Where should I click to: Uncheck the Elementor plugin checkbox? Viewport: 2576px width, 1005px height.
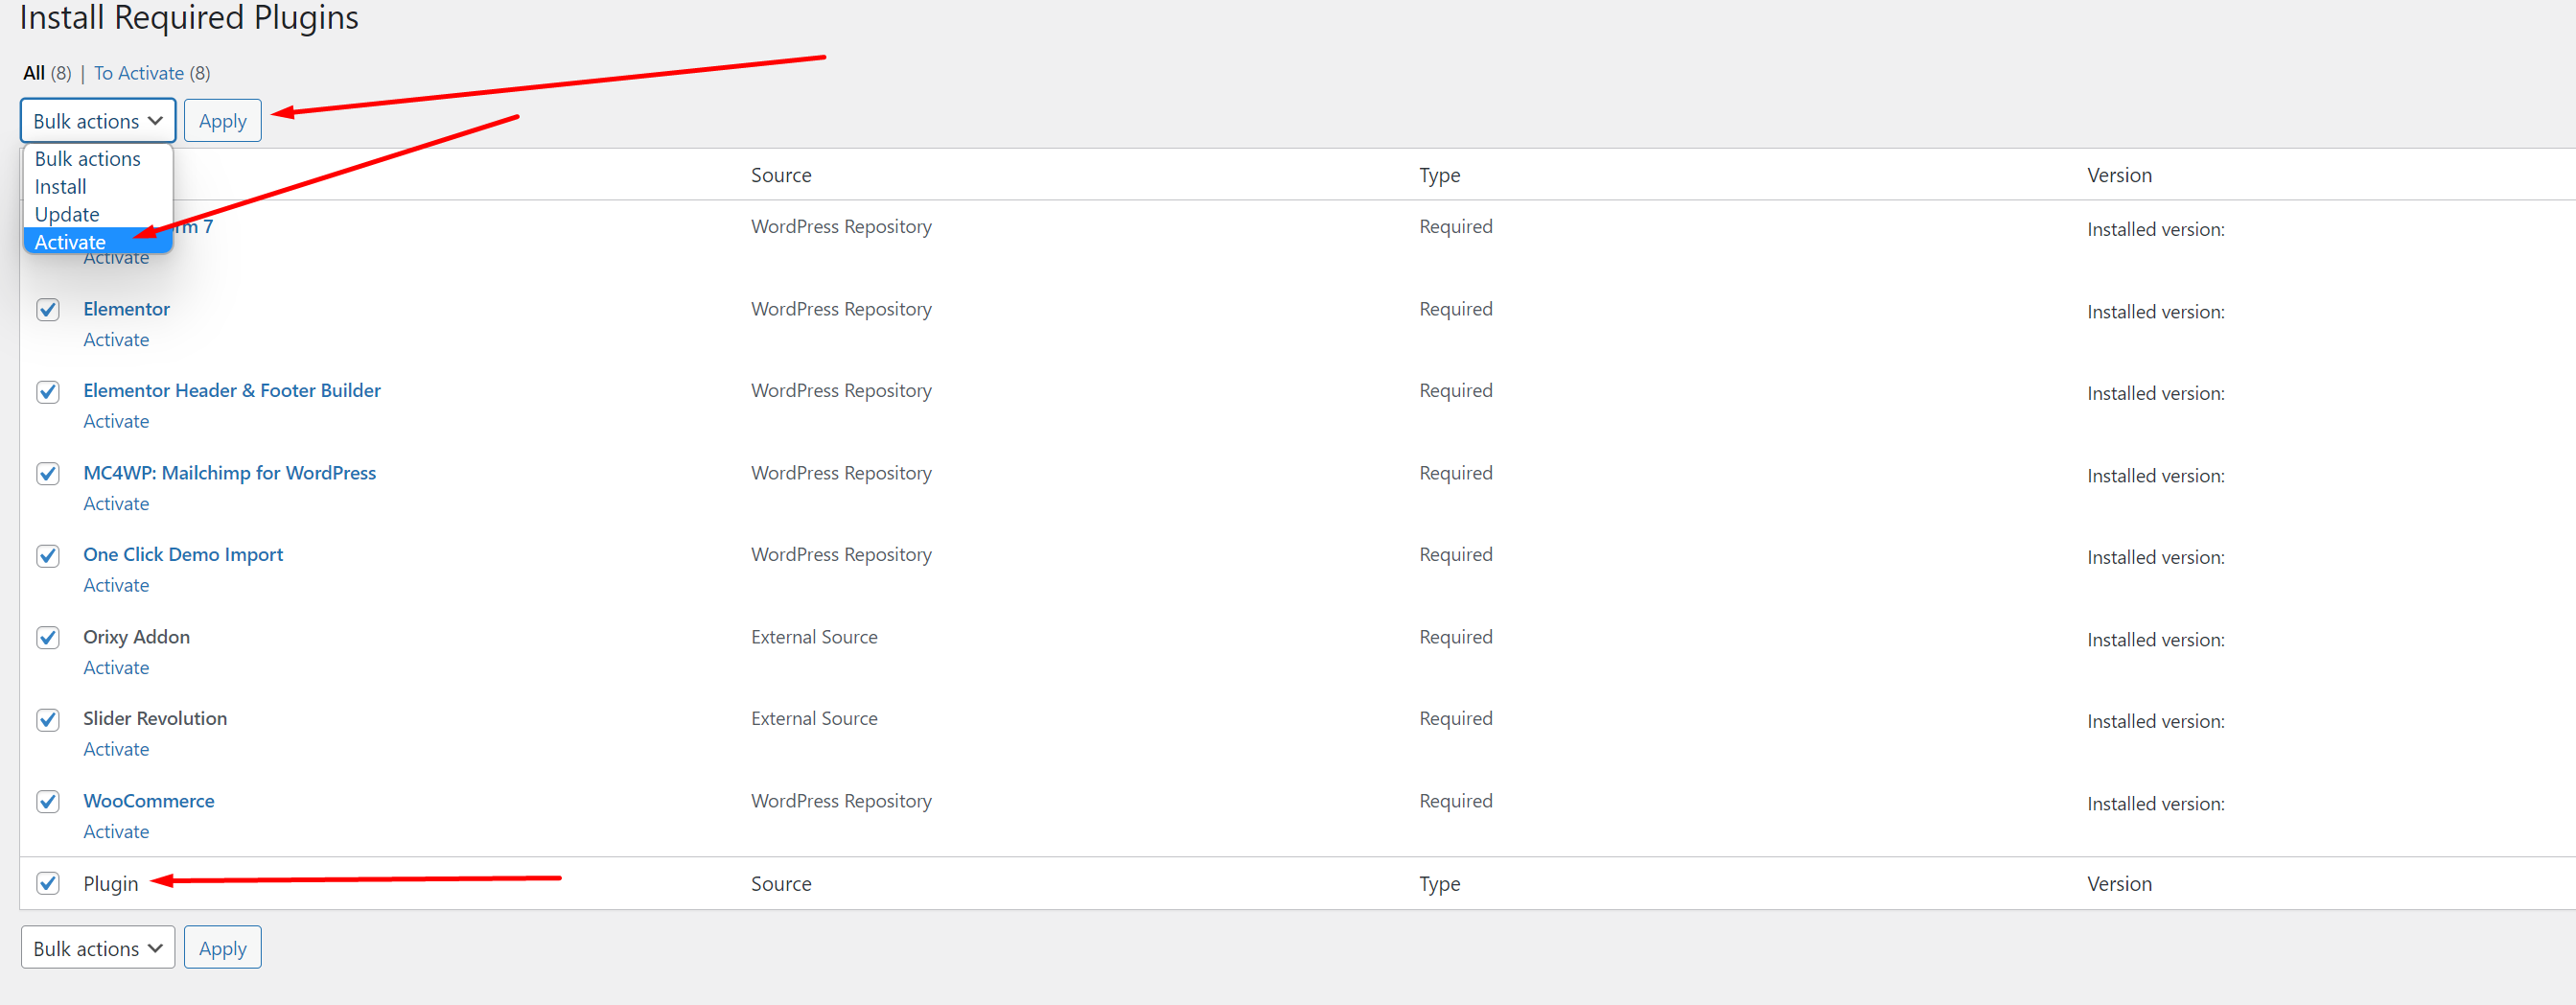48,310
